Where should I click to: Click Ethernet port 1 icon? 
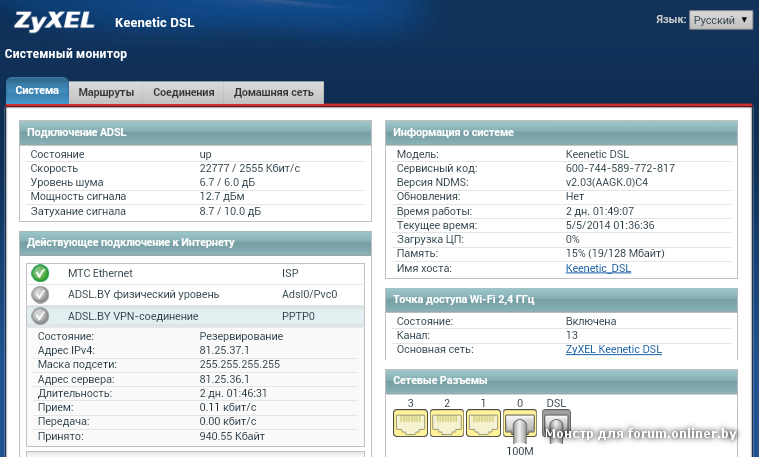(483, 423)
